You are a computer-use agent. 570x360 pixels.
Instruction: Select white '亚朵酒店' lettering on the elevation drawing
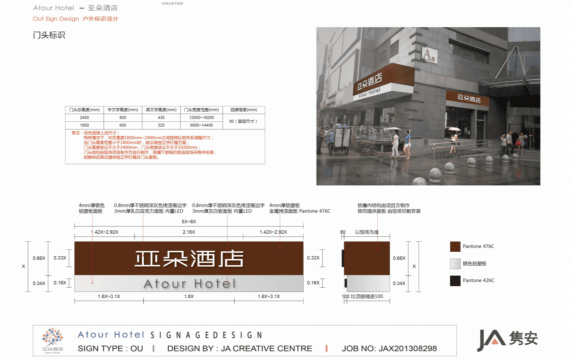coord(189,259)
